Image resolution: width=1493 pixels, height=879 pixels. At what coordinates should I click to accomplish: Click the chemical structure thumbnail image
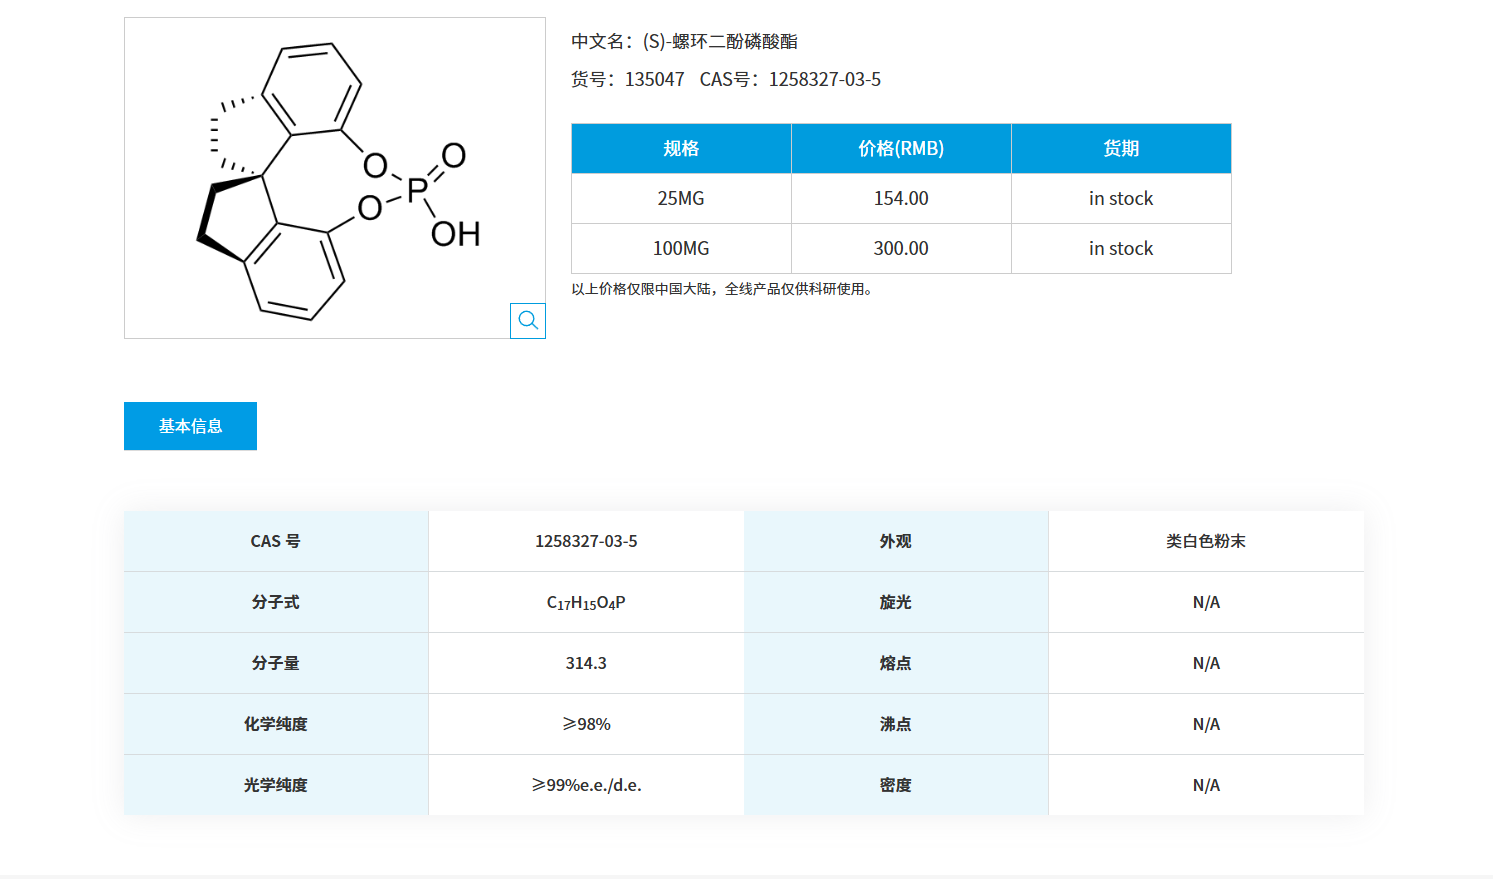[x=320, y=176]
